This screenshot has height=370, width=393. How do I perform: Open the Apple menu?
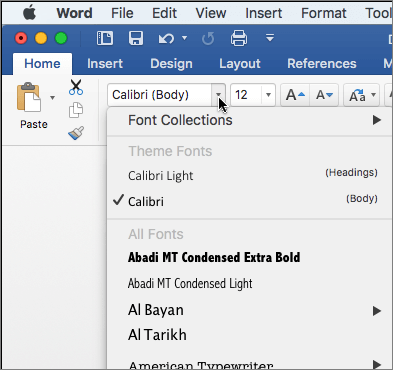coord(30,13)
